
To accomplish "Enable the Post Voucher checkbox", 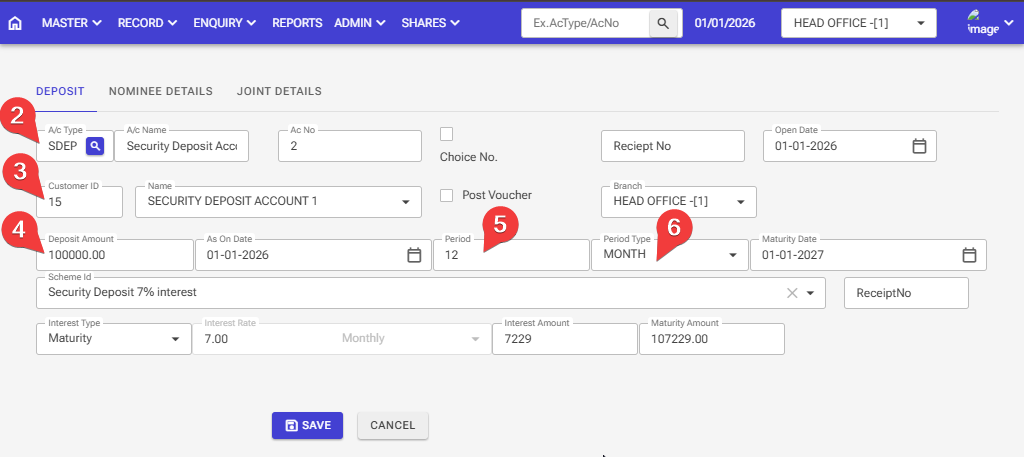I will tap(447, 195).
